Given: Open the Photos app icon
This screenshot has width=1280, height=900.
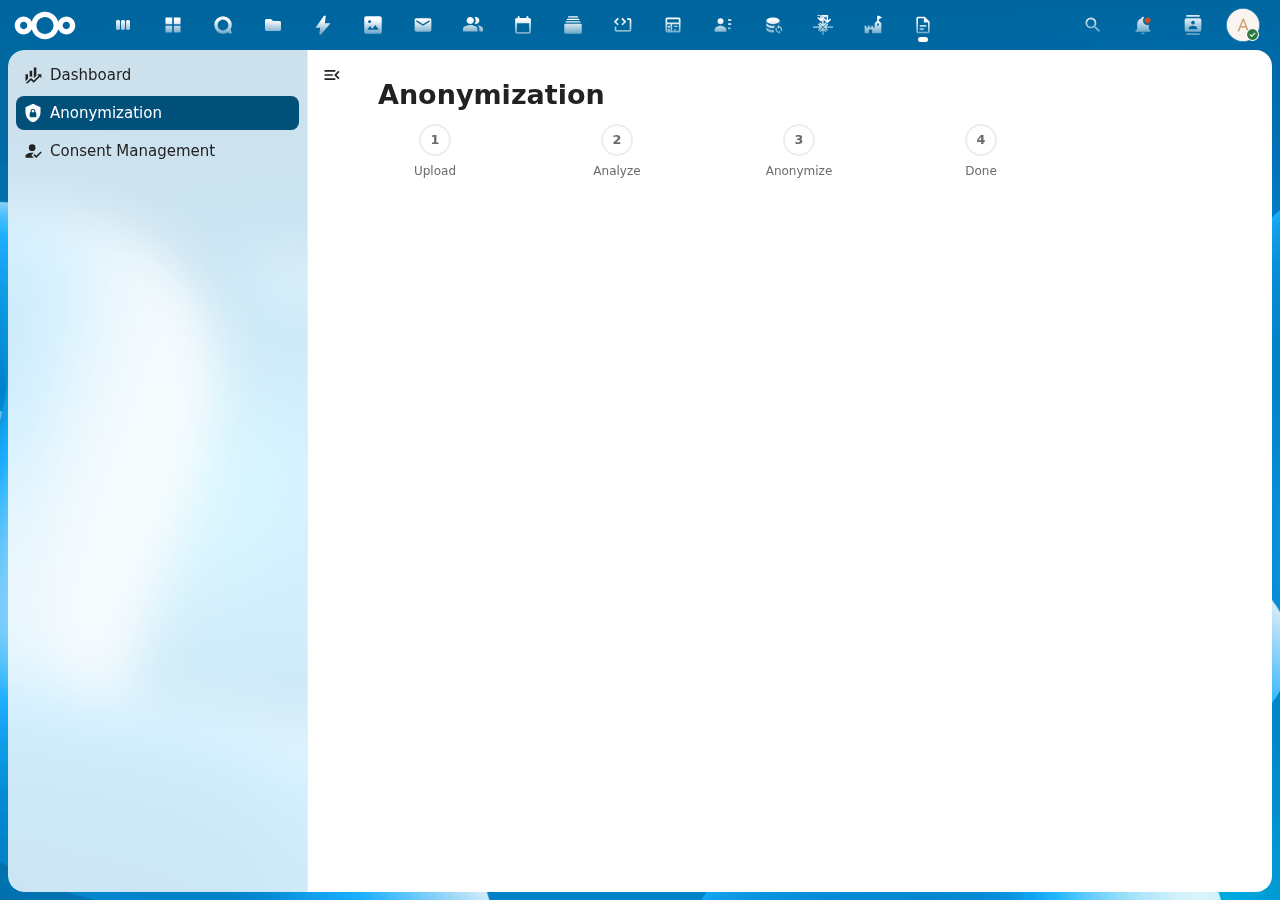Looking at the screenshot, I should (373, 25).
